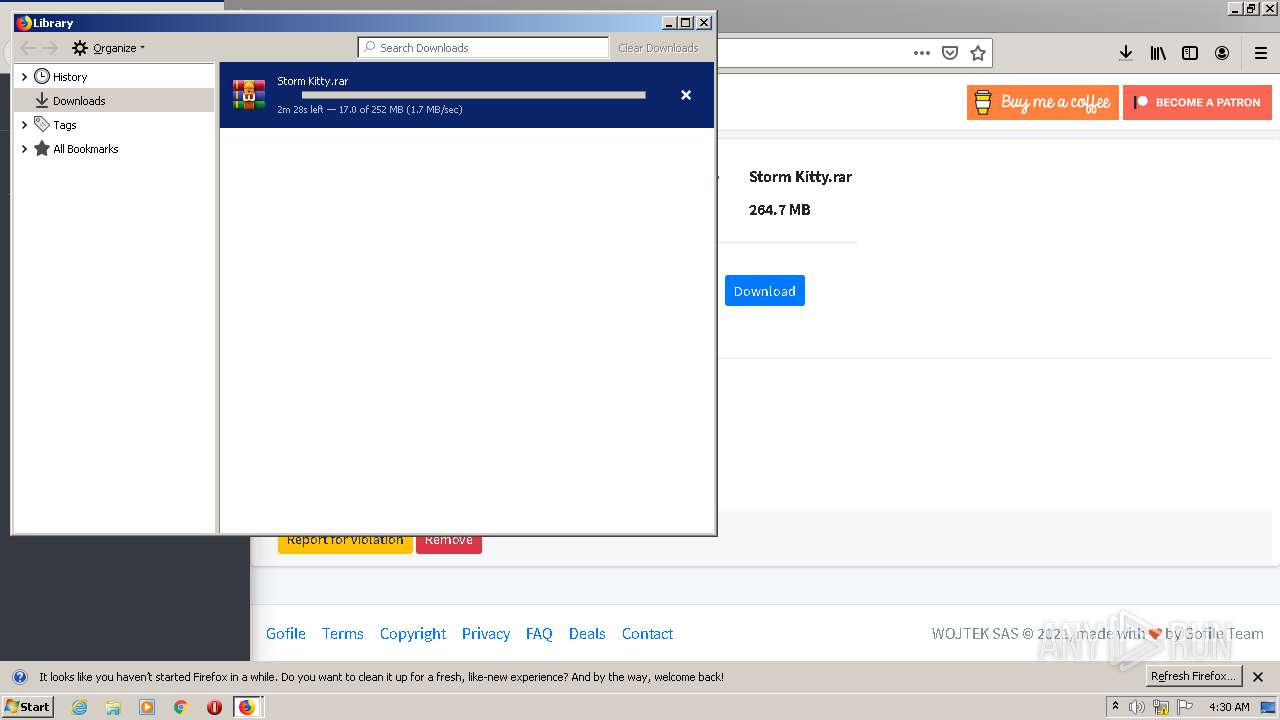Click the network tray icon
This screenshot has width=1280, height=720.
[1161, 707]
